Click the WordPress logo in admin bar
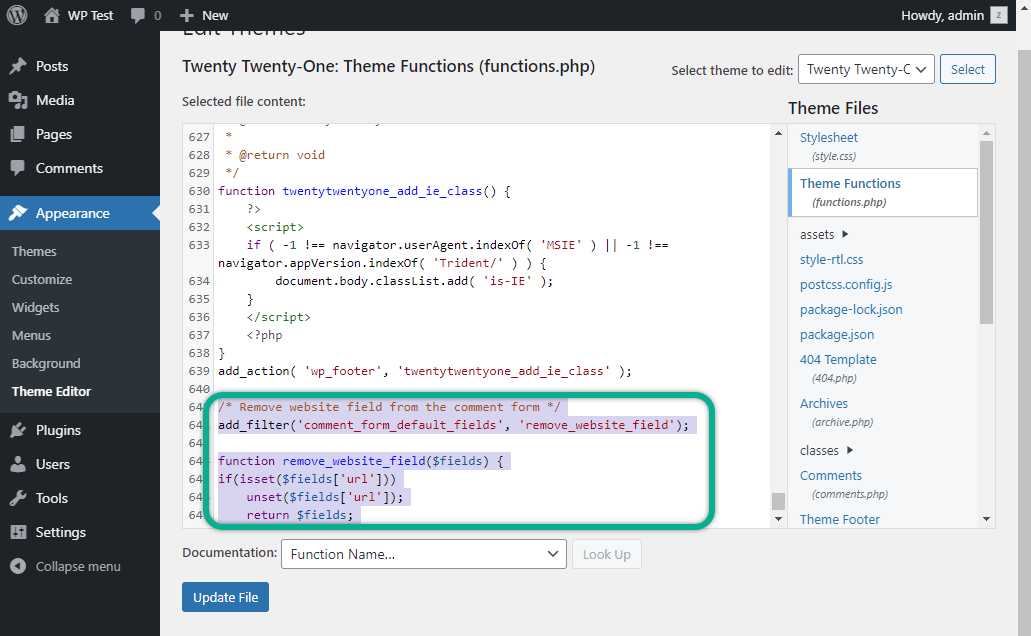The image size is (1031, 636). [x=15, y=15]
